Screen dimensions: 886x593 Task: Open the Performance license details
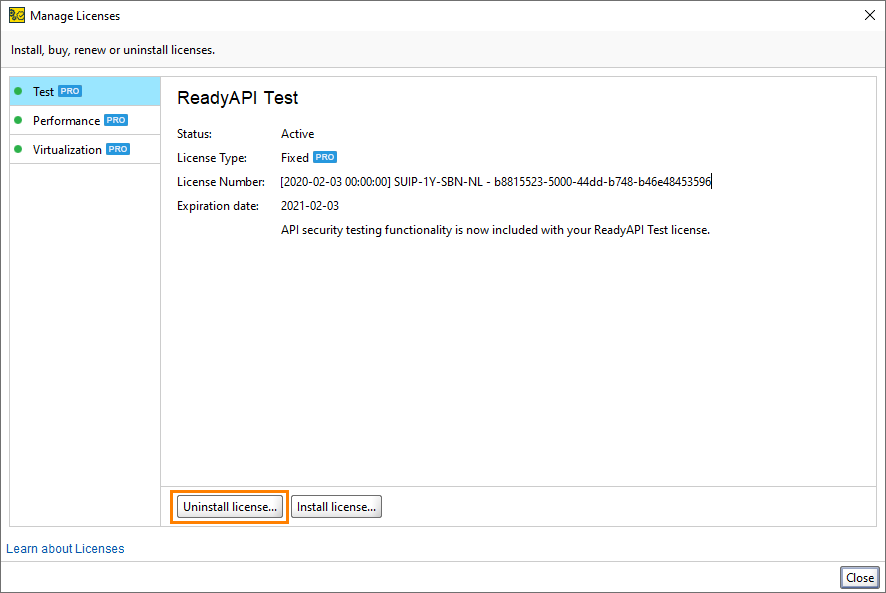[x=66, y=120]
